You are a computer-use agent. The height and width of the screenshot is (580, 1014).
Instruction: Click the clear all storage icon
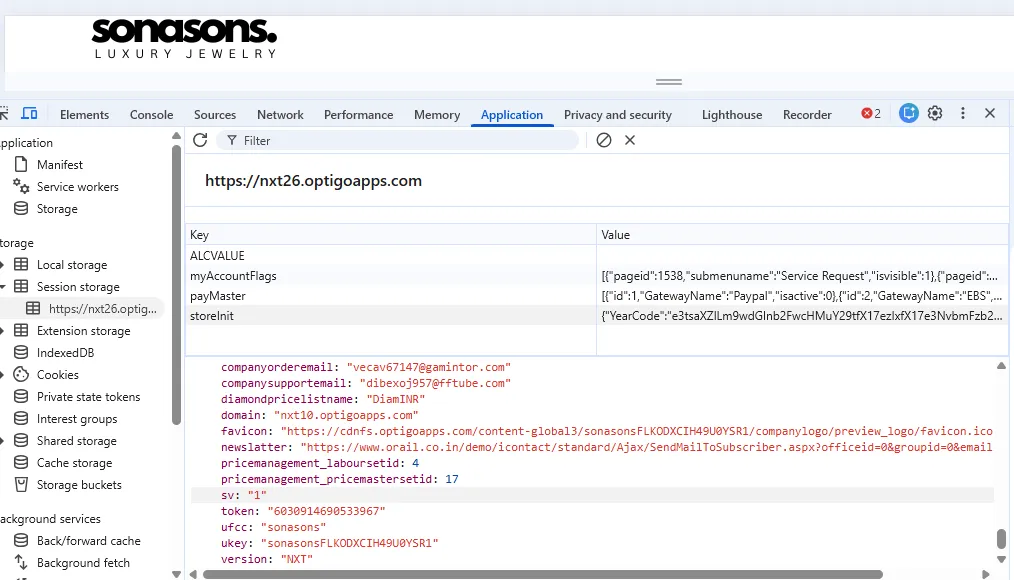[x=604, y=140]
